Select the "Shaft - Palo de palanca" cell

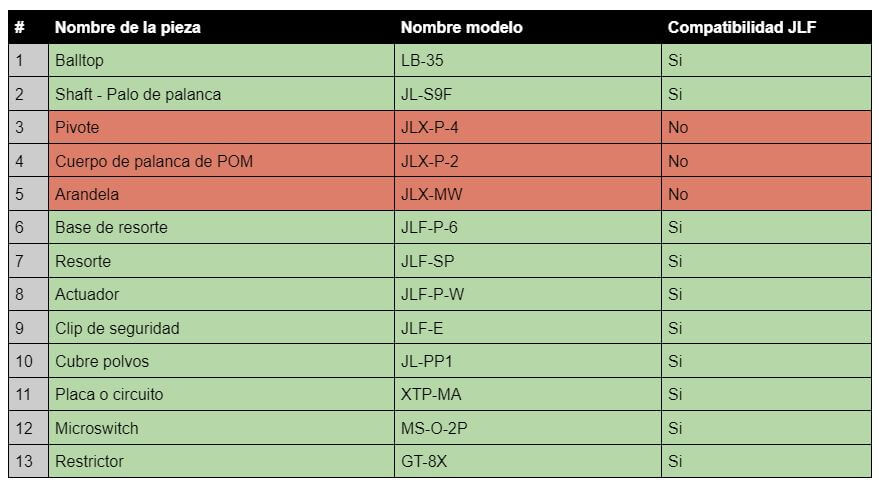138,94
